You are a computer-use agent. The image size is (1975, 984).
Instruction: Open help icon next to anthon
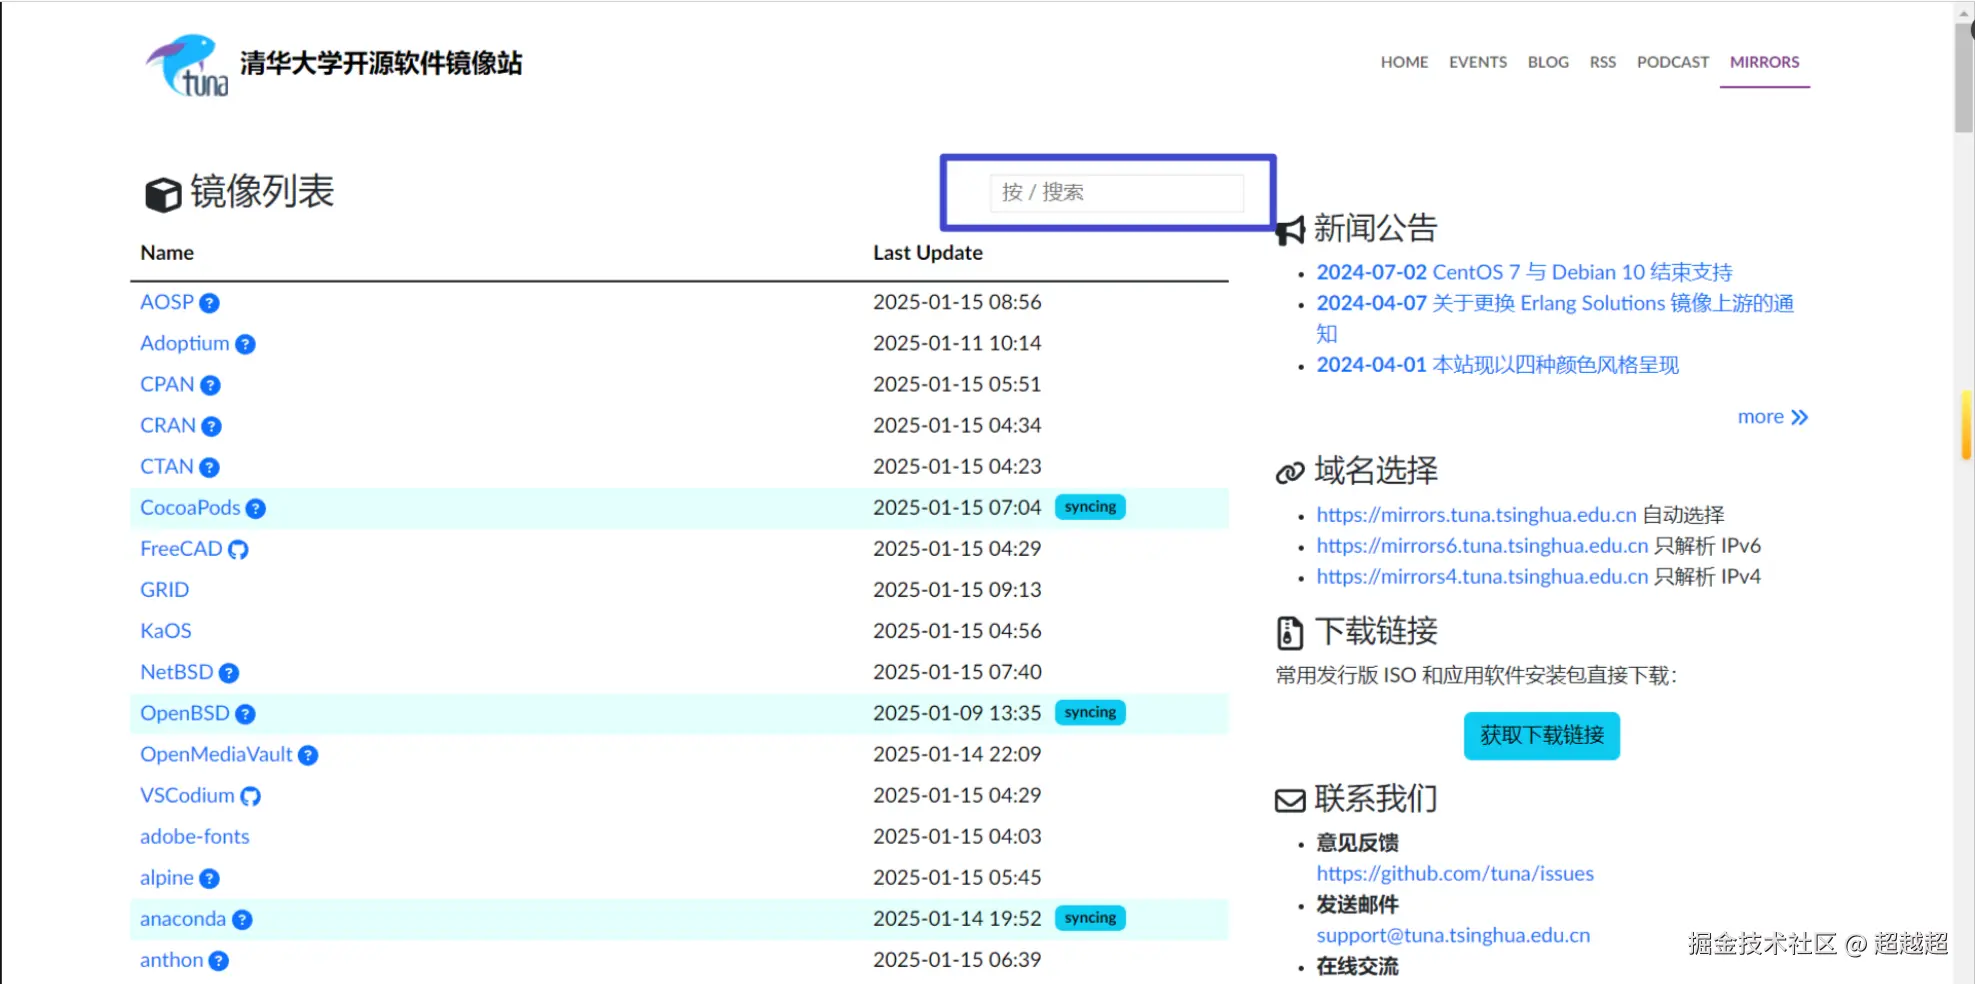[218, 961]
